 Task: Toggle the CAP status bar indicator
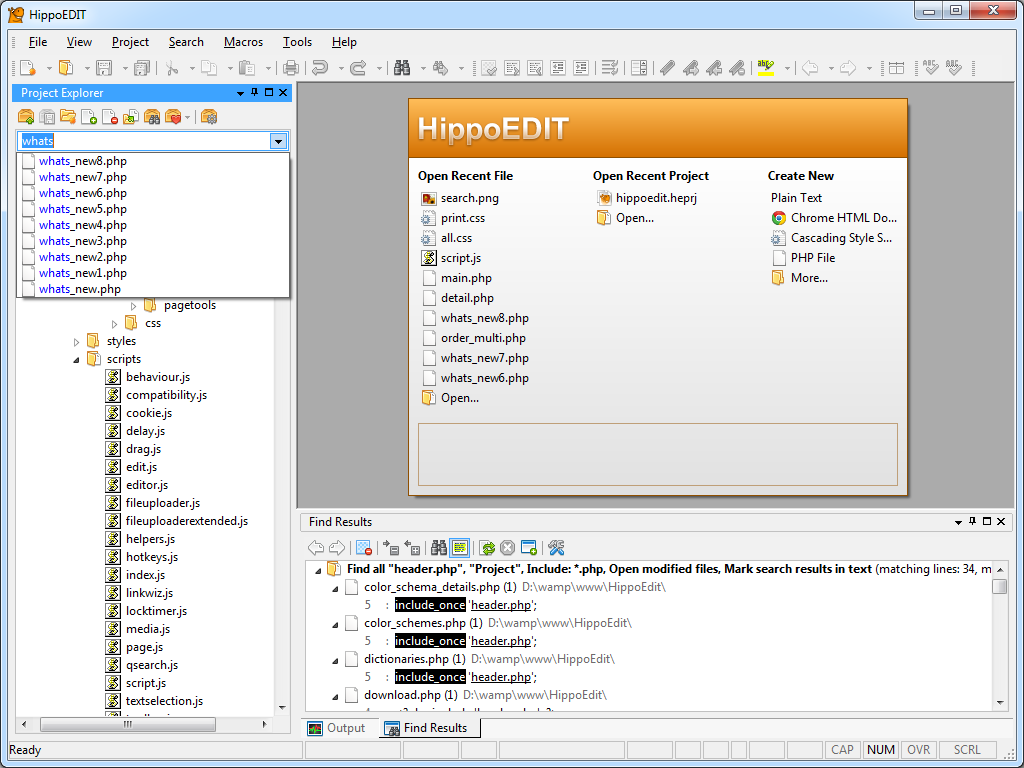(x=842, y=750)
